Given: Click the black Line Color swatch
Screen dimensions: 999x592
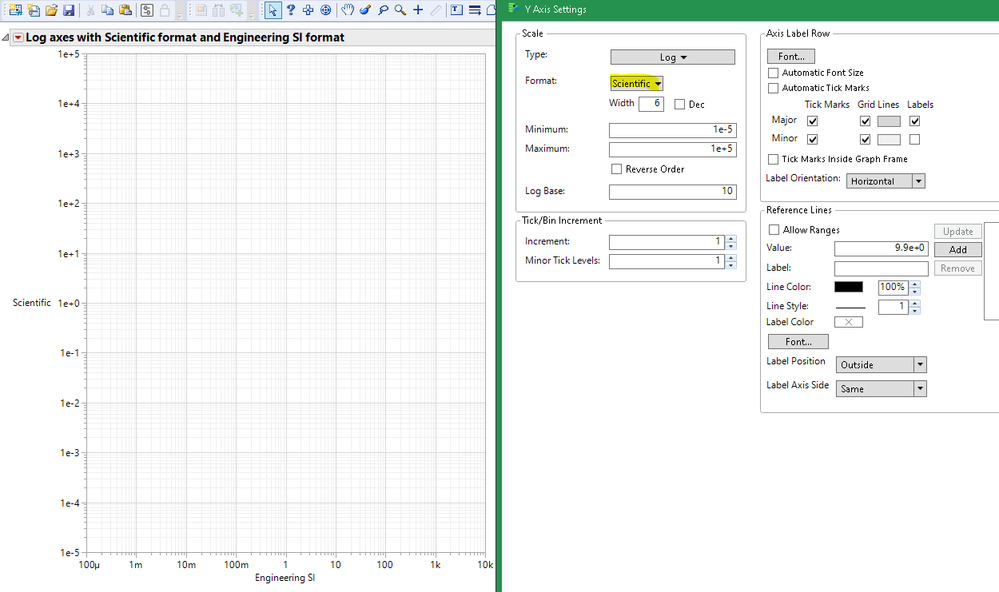Looking at the screenshot, I should click(x=849, y=287).
